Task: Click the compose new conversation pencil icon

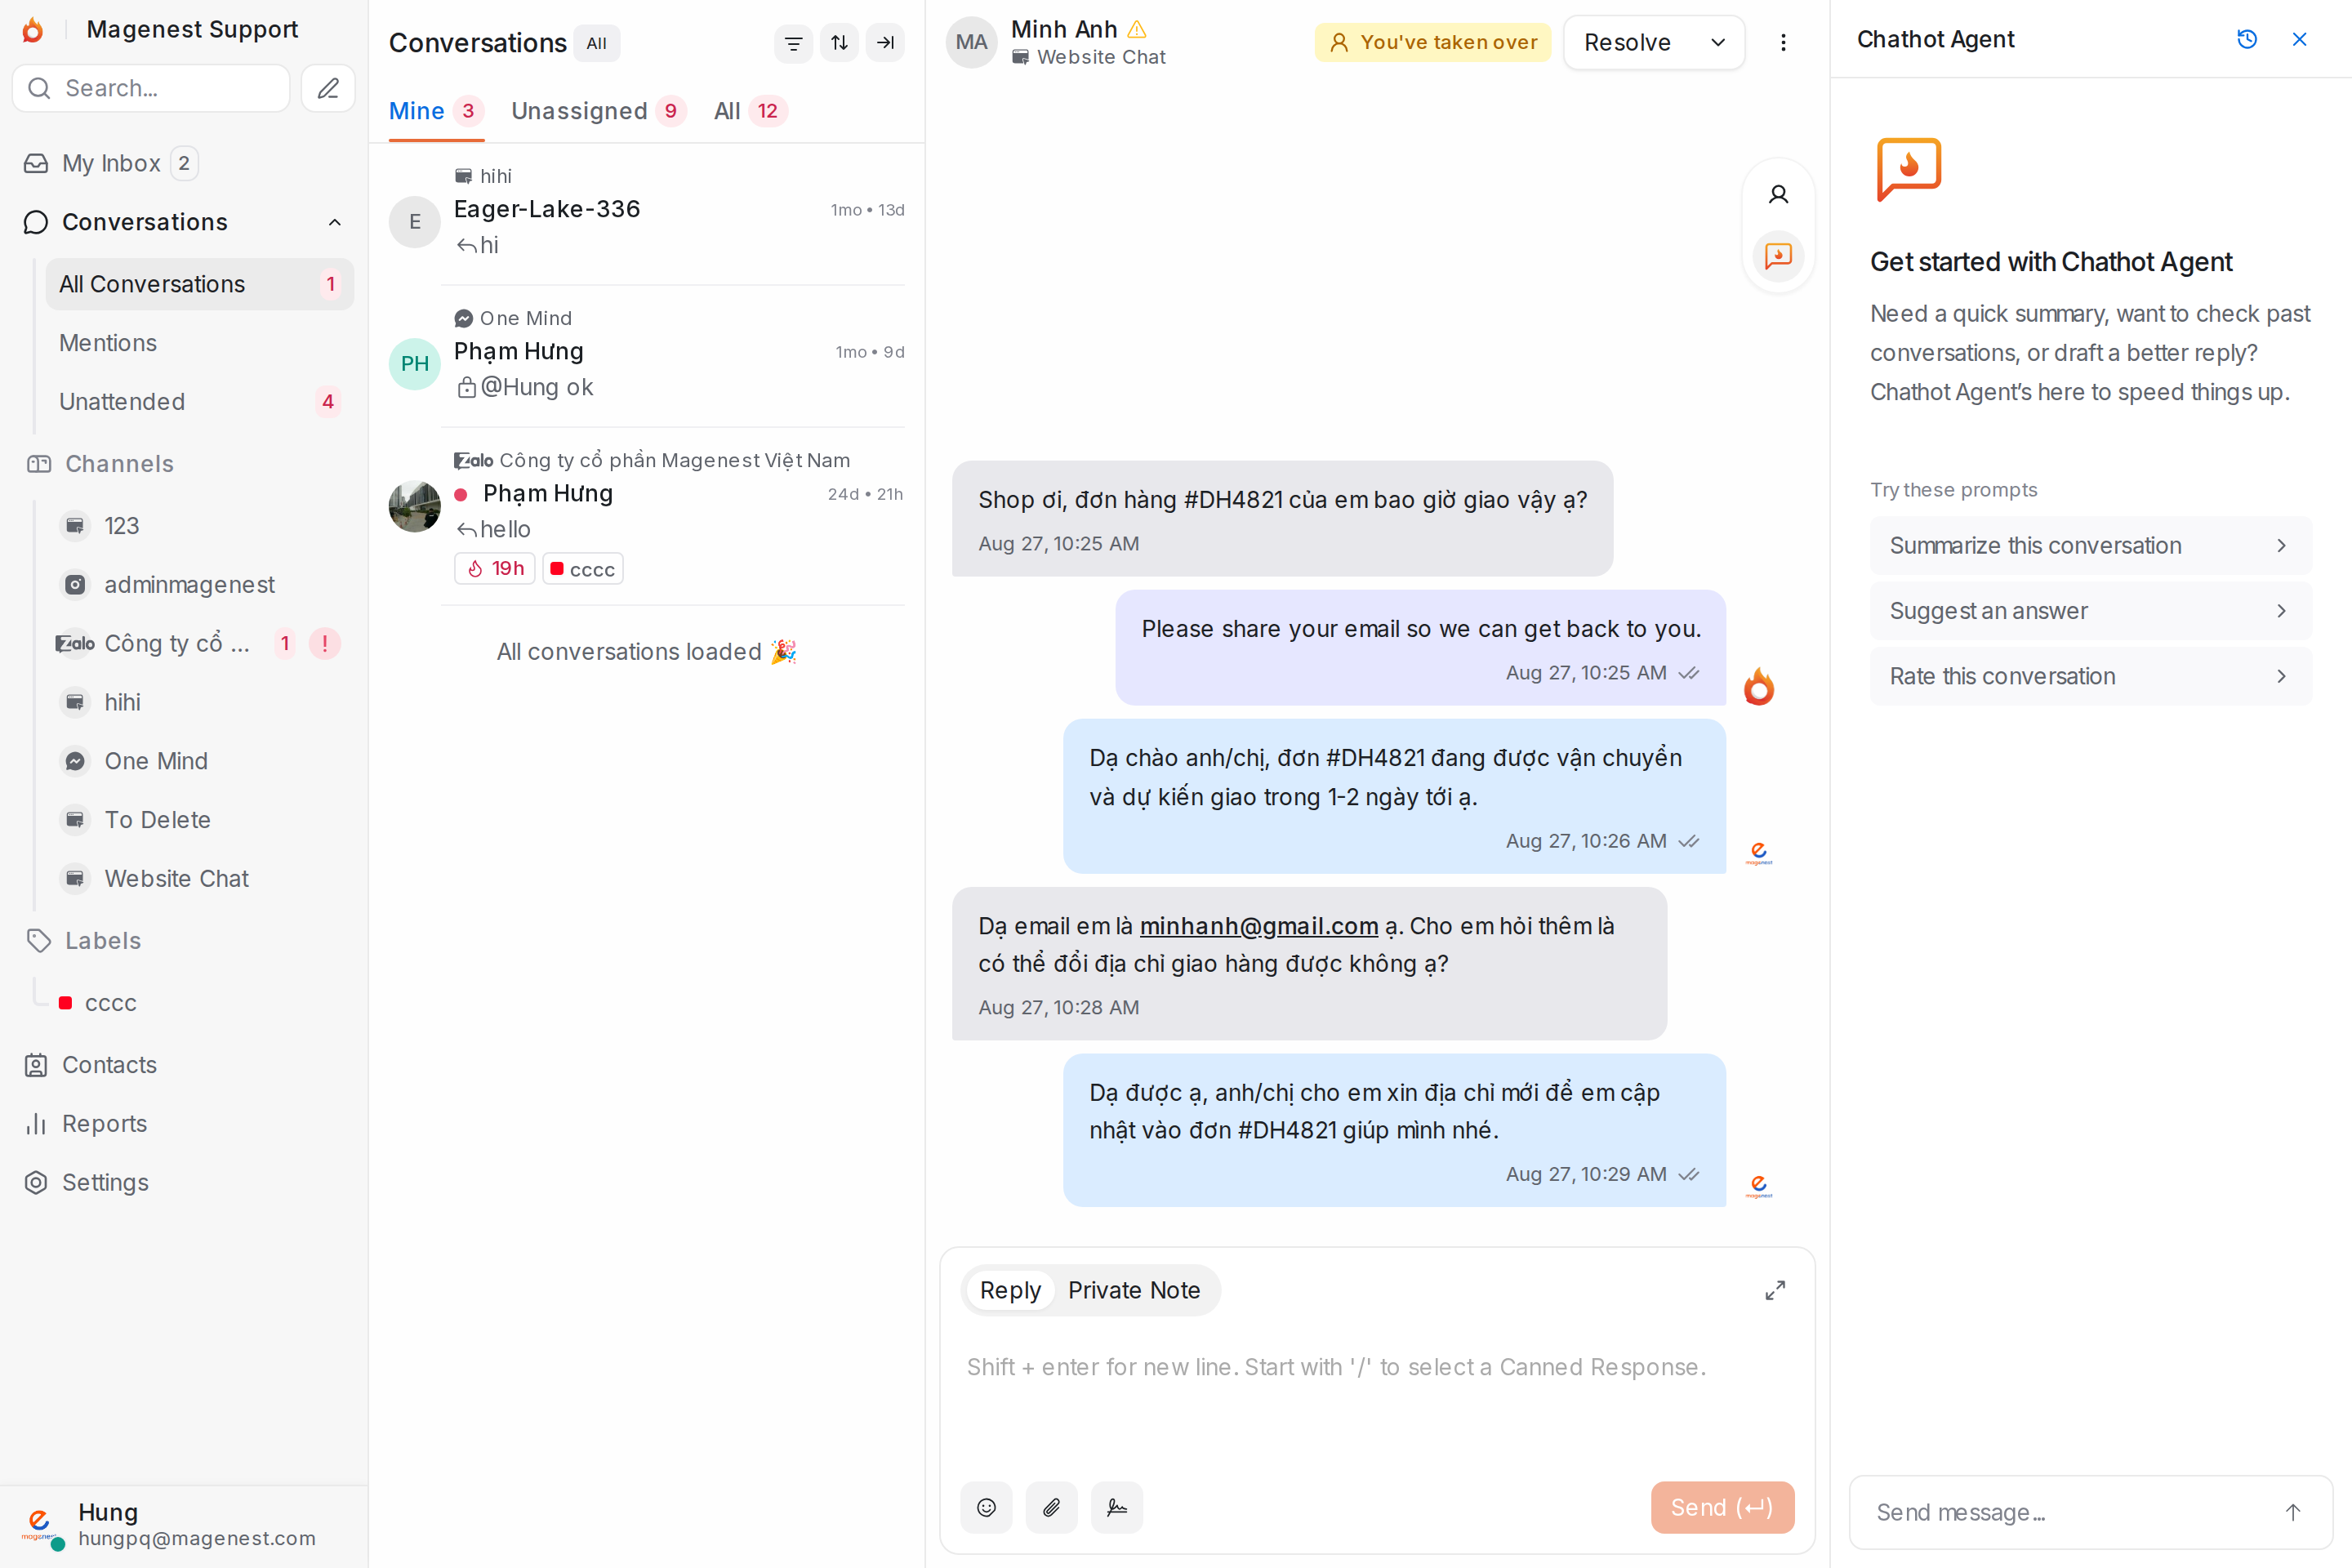Action: (328, 88)
